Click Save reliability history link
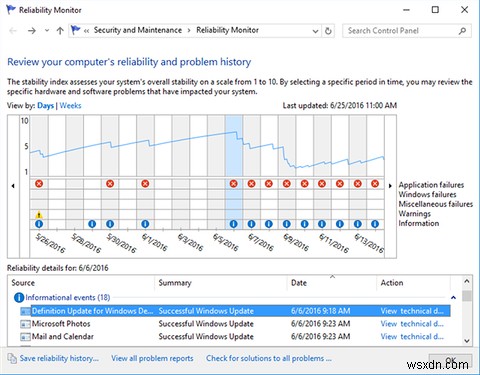Viewport: 480px width, 375px height. point(59,358)
